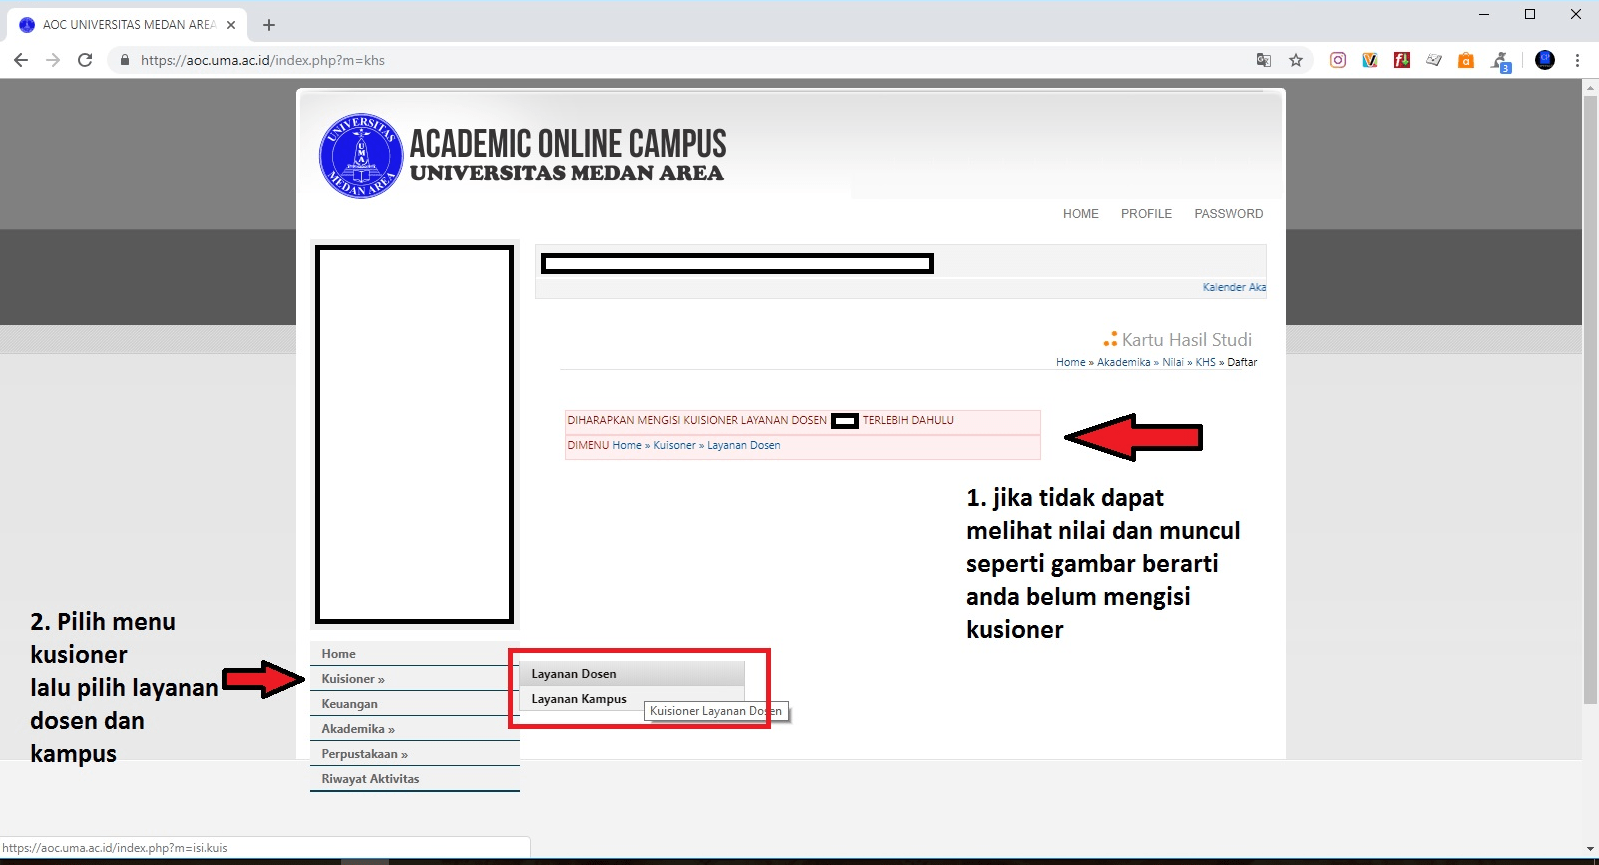Click the Academic Online Campus header title
Image resolution: width=1599 pixels, height=865 pixels.
coord(568,144)
